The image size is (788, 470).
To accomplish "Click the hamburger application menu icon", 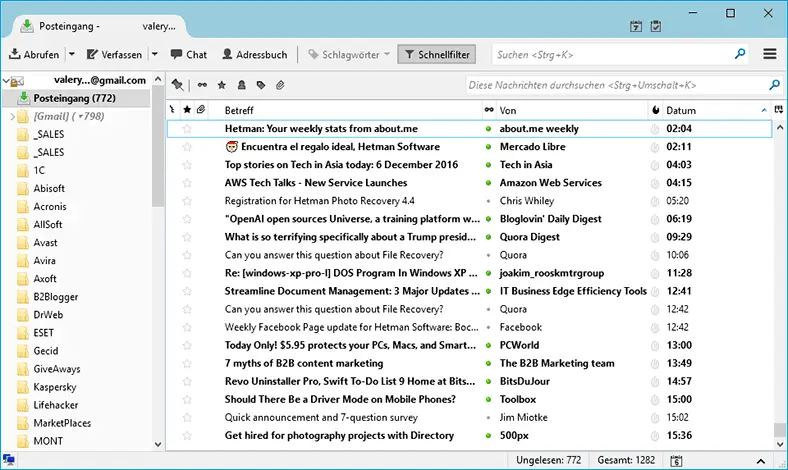I will coord(770,54).
